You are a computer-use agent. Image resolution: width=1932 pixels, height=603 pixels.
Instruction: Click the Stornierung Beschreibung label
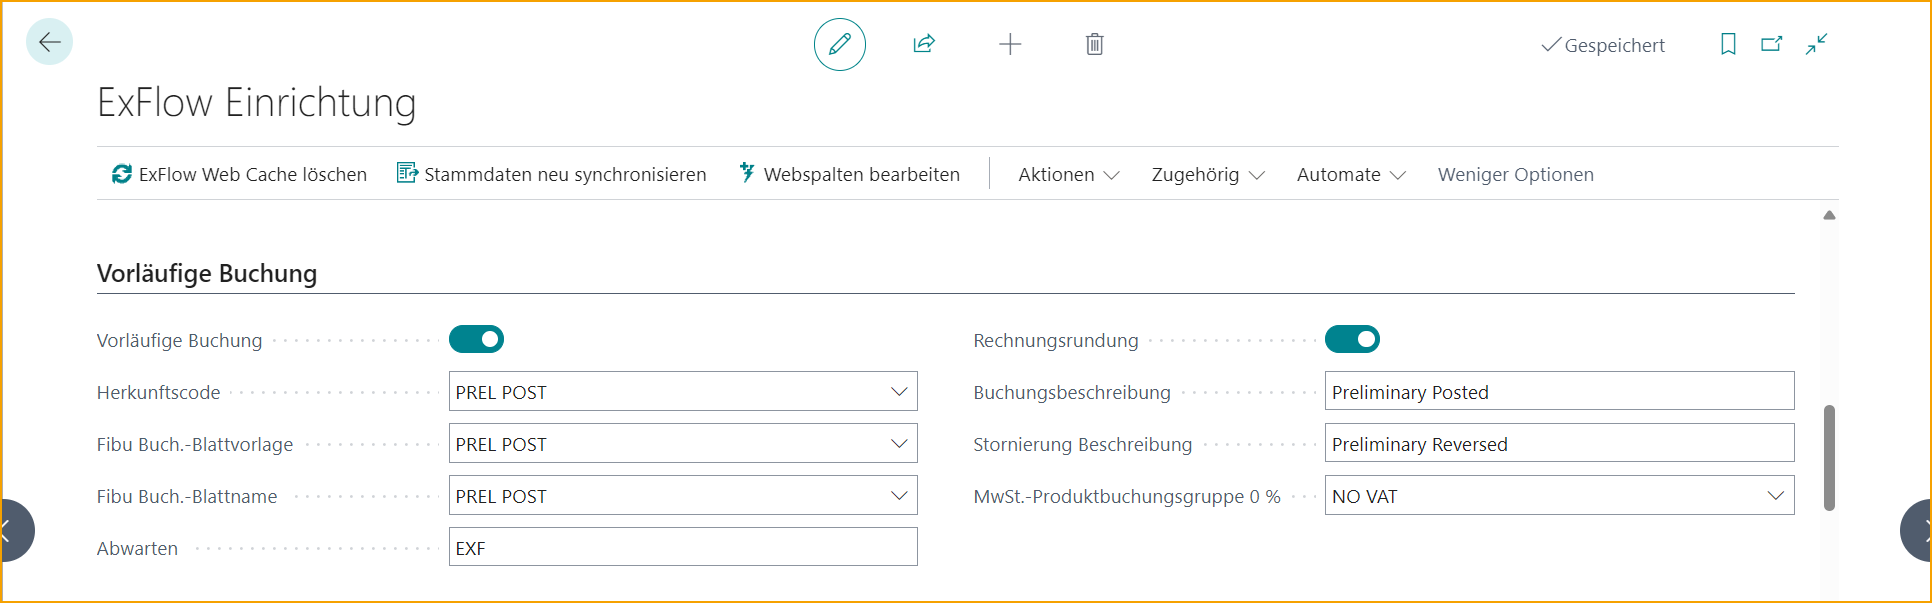(x=1083, y=445)
